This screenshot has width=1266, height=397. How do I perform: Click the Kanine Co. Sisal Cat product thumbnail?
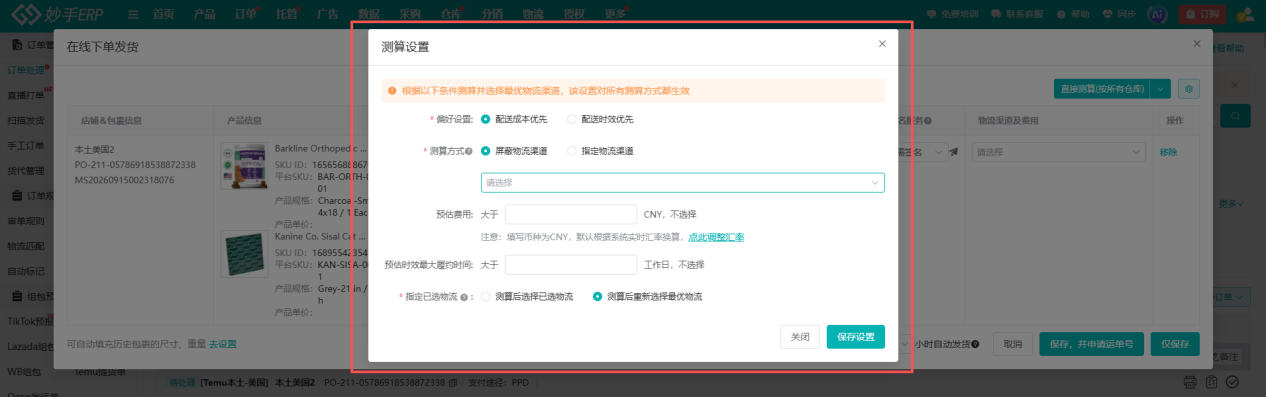[244, 255]
